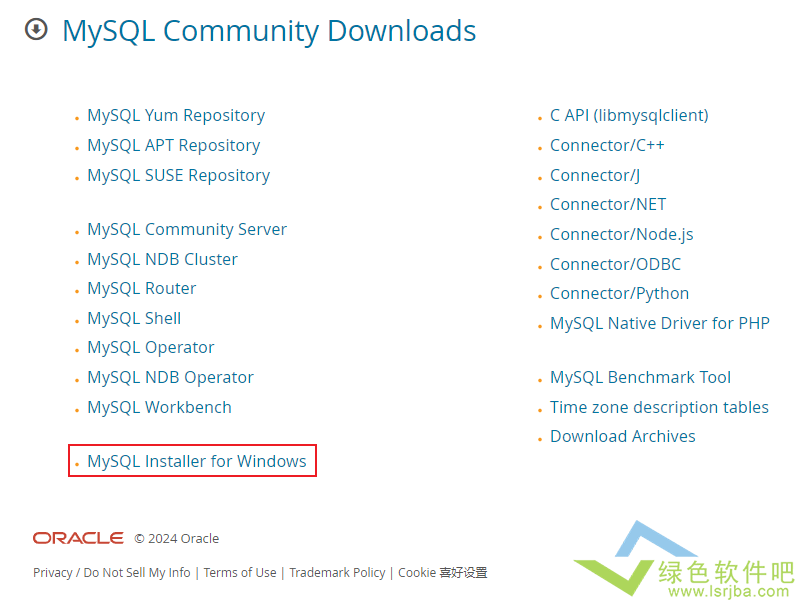Screen dimensions: 800x600
Task: Open MySQL Yum Repository link
Action: click(176, 116)
